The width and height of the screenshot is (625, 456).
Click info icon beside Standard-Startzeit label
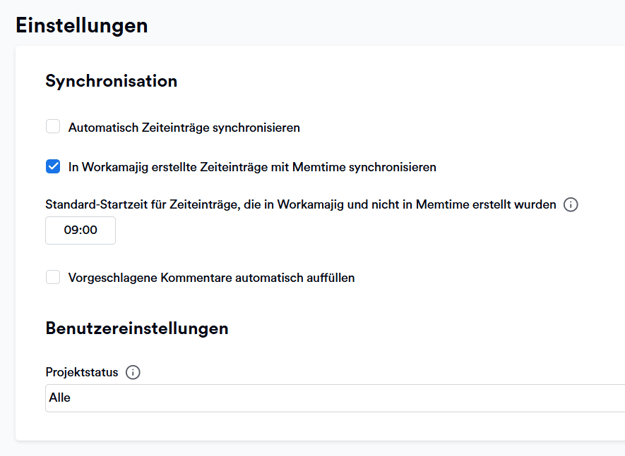point(571,204)
